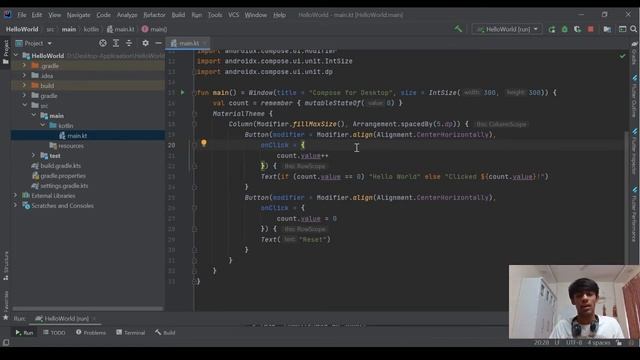The image size is (640, 360).
Task: Click the Project panel horizontal scrollbar
Action: point(88,309)
